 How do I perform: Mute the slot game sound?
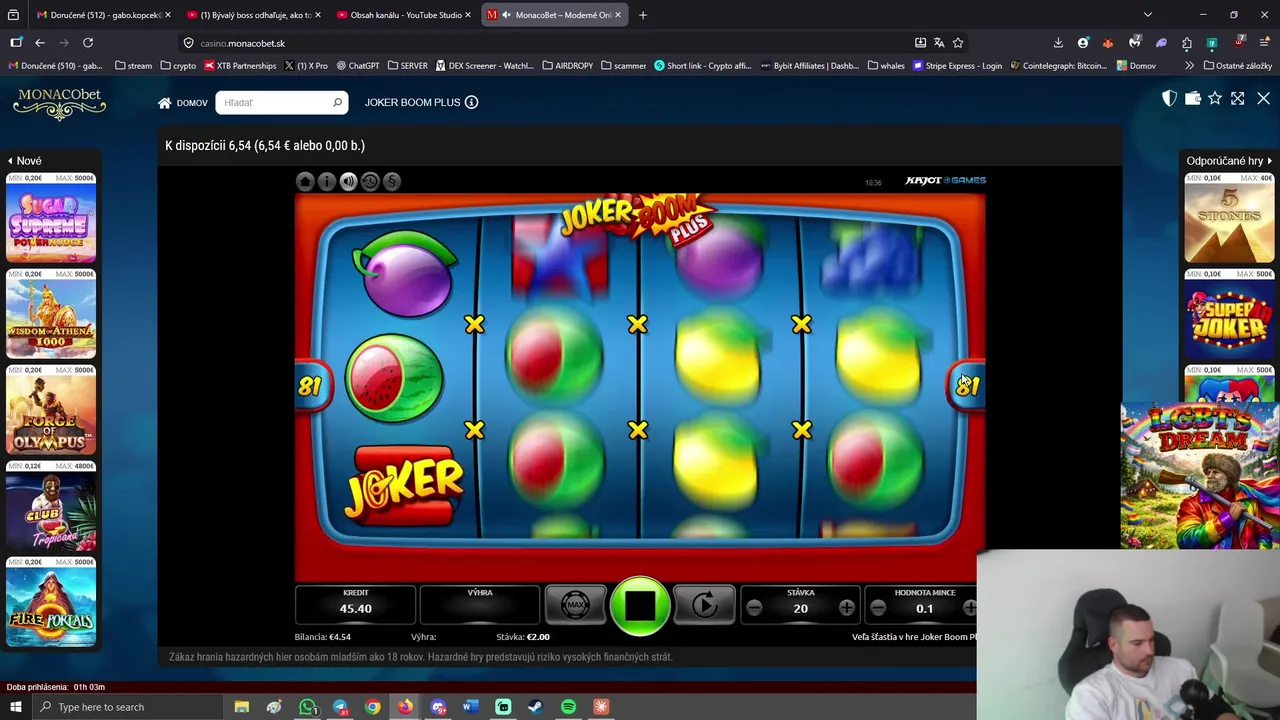348,181
